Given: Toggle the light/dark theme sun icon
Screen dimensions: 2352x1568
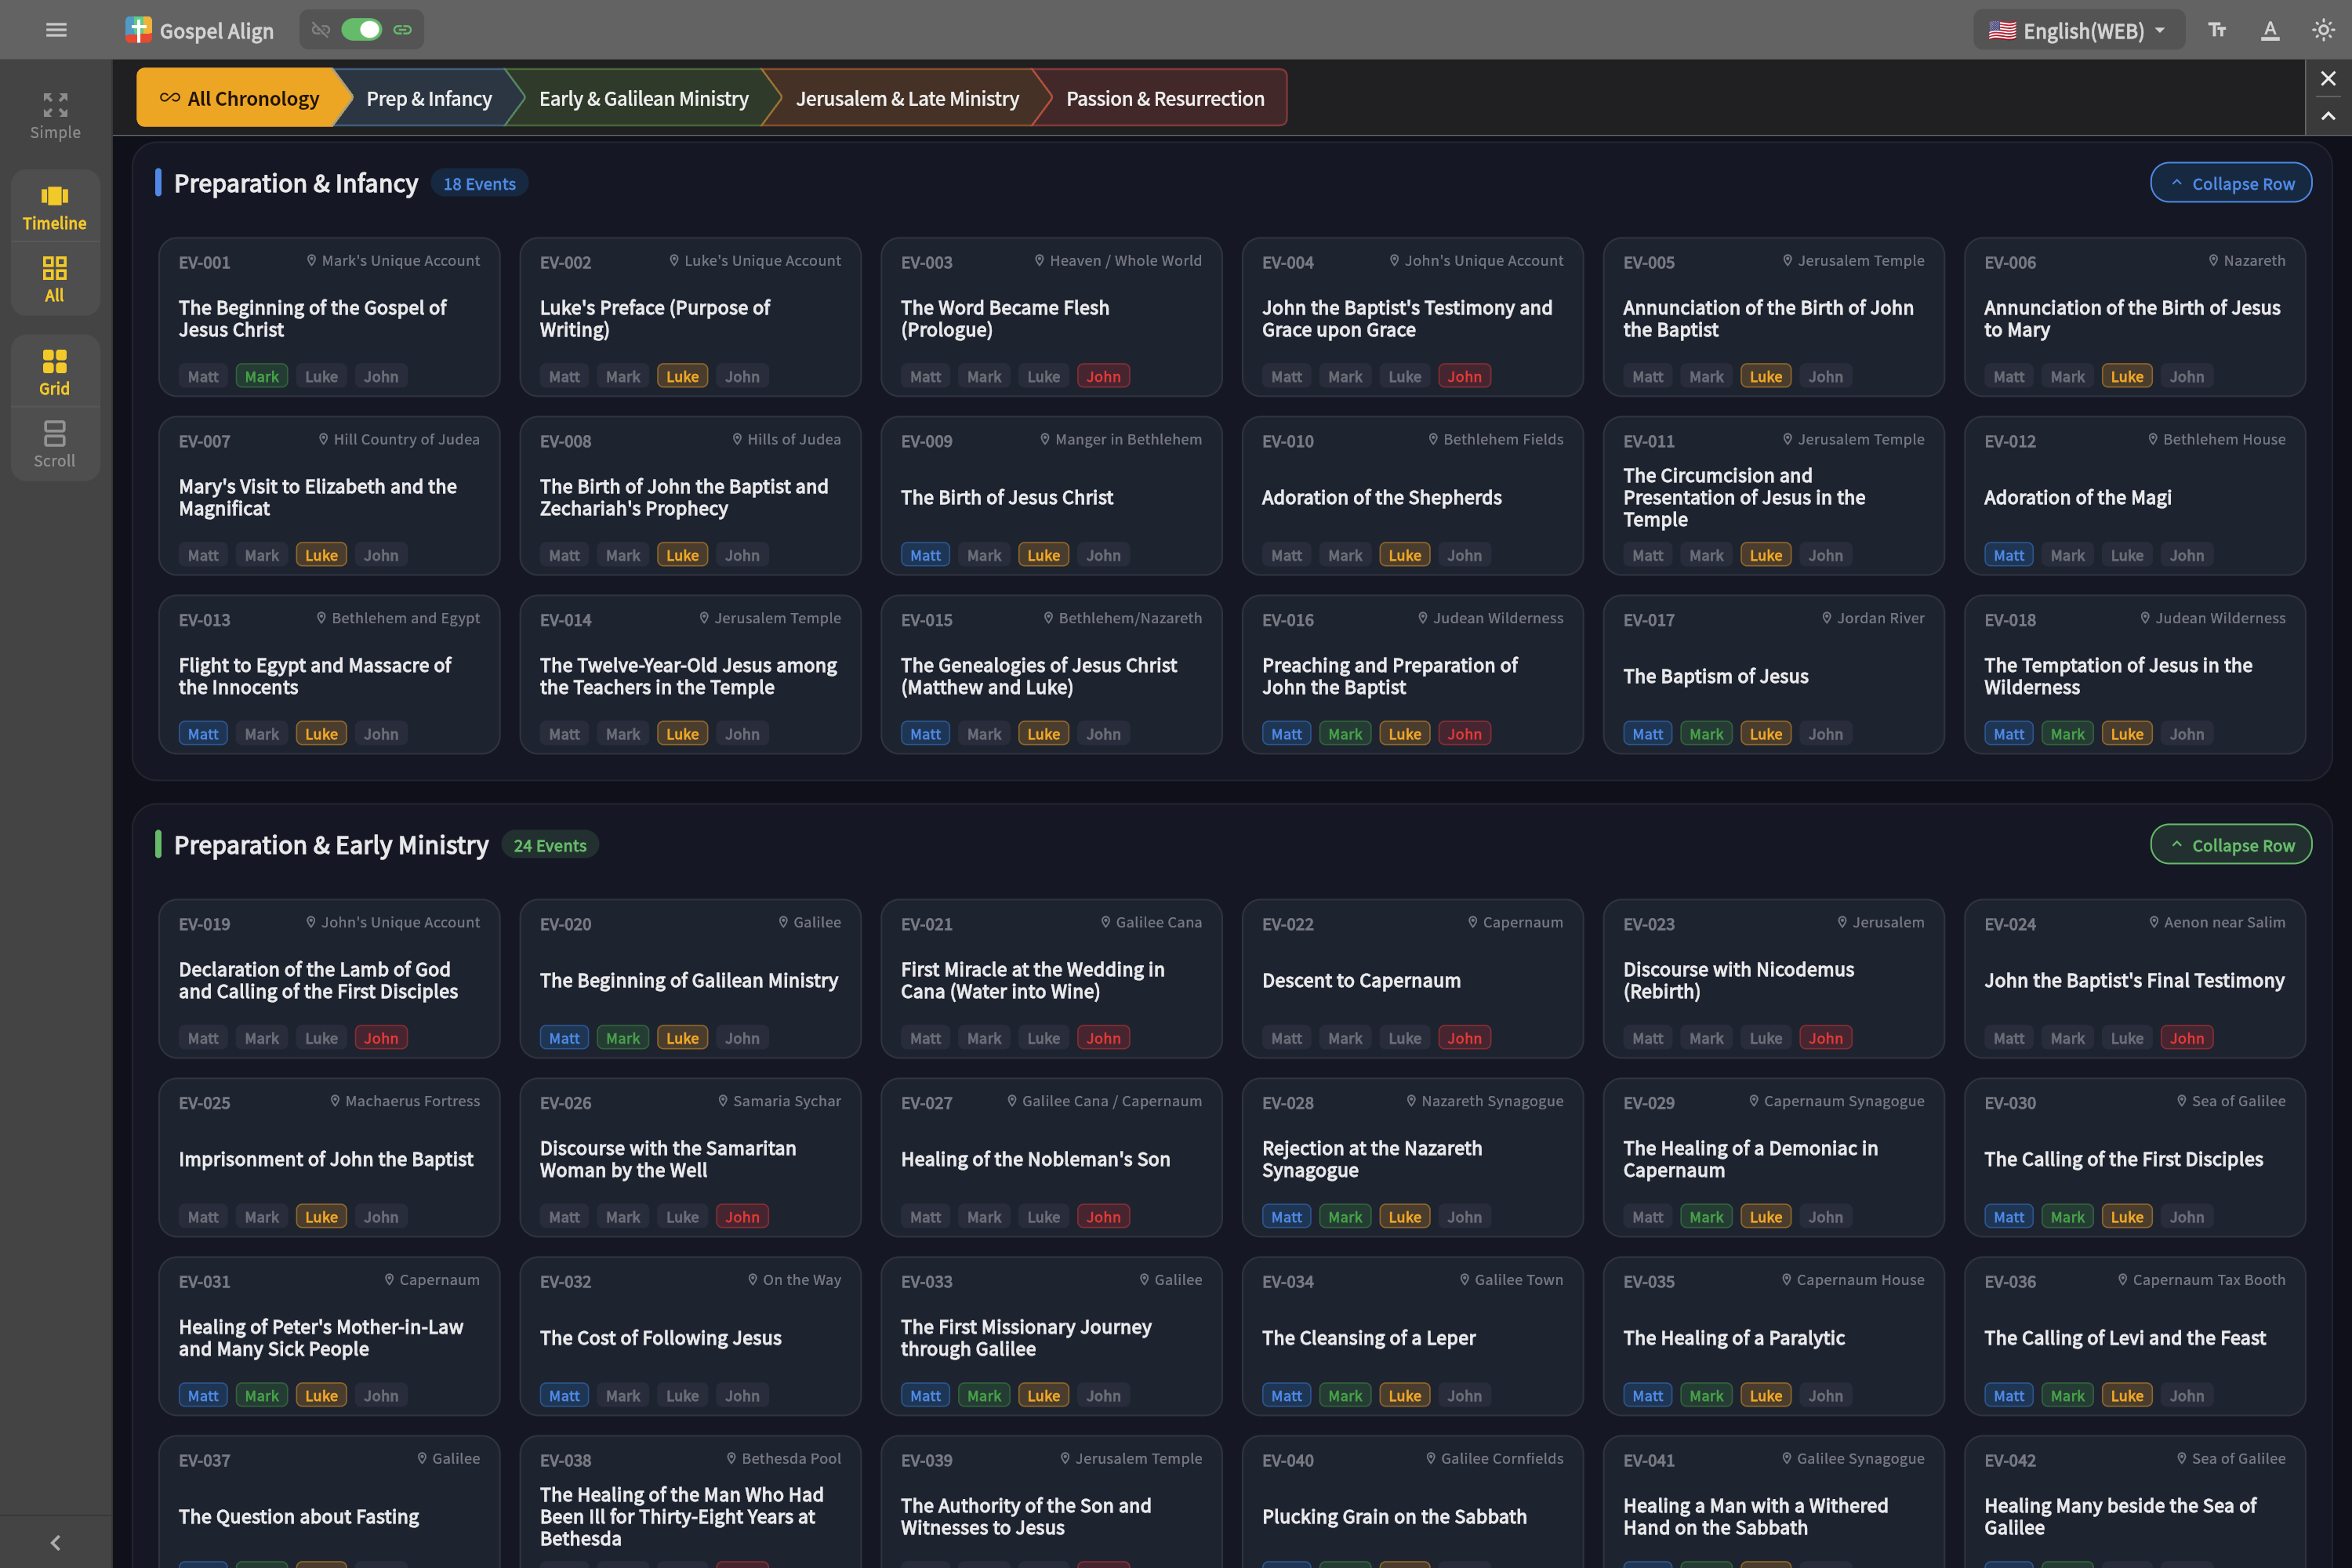Looking at the screenshot, I should [x=2323, y=30].
